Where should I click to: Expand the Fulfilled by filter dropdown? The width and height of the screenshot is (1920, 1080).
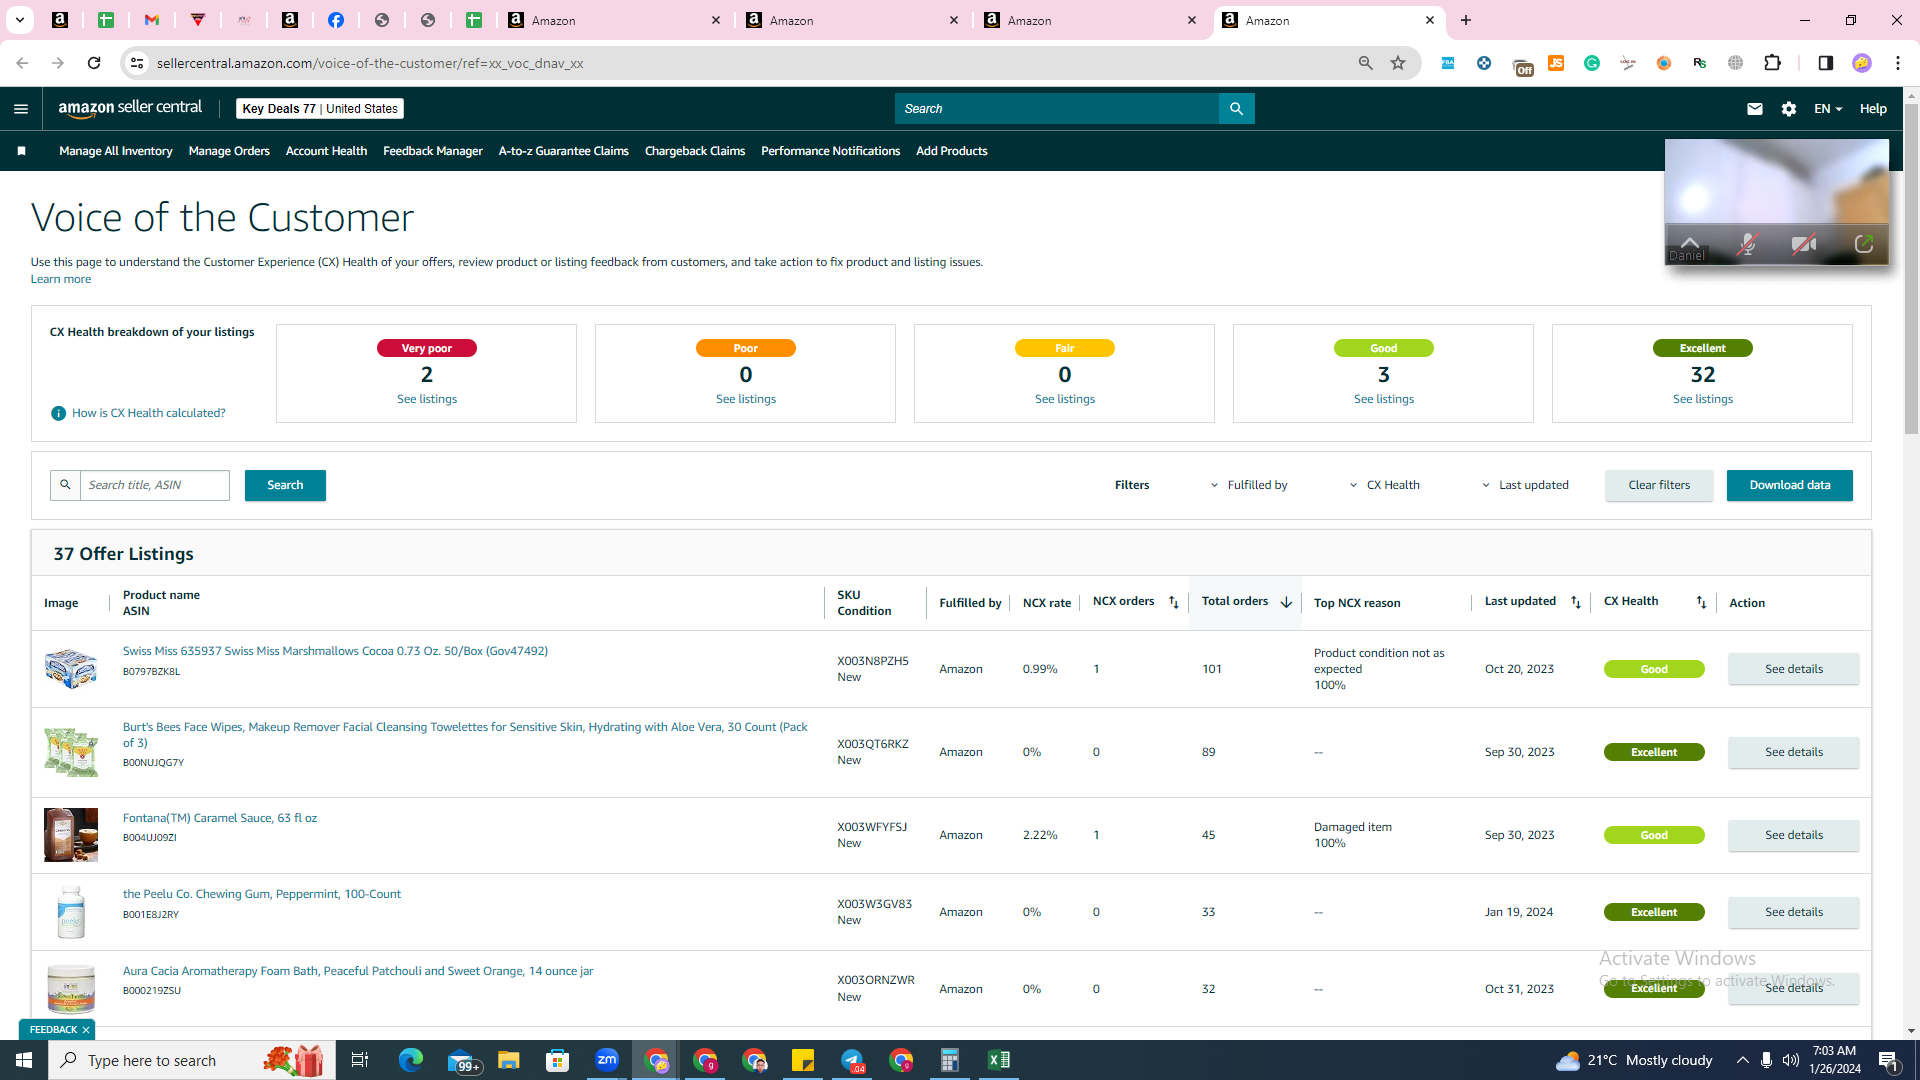point(1249,485)
